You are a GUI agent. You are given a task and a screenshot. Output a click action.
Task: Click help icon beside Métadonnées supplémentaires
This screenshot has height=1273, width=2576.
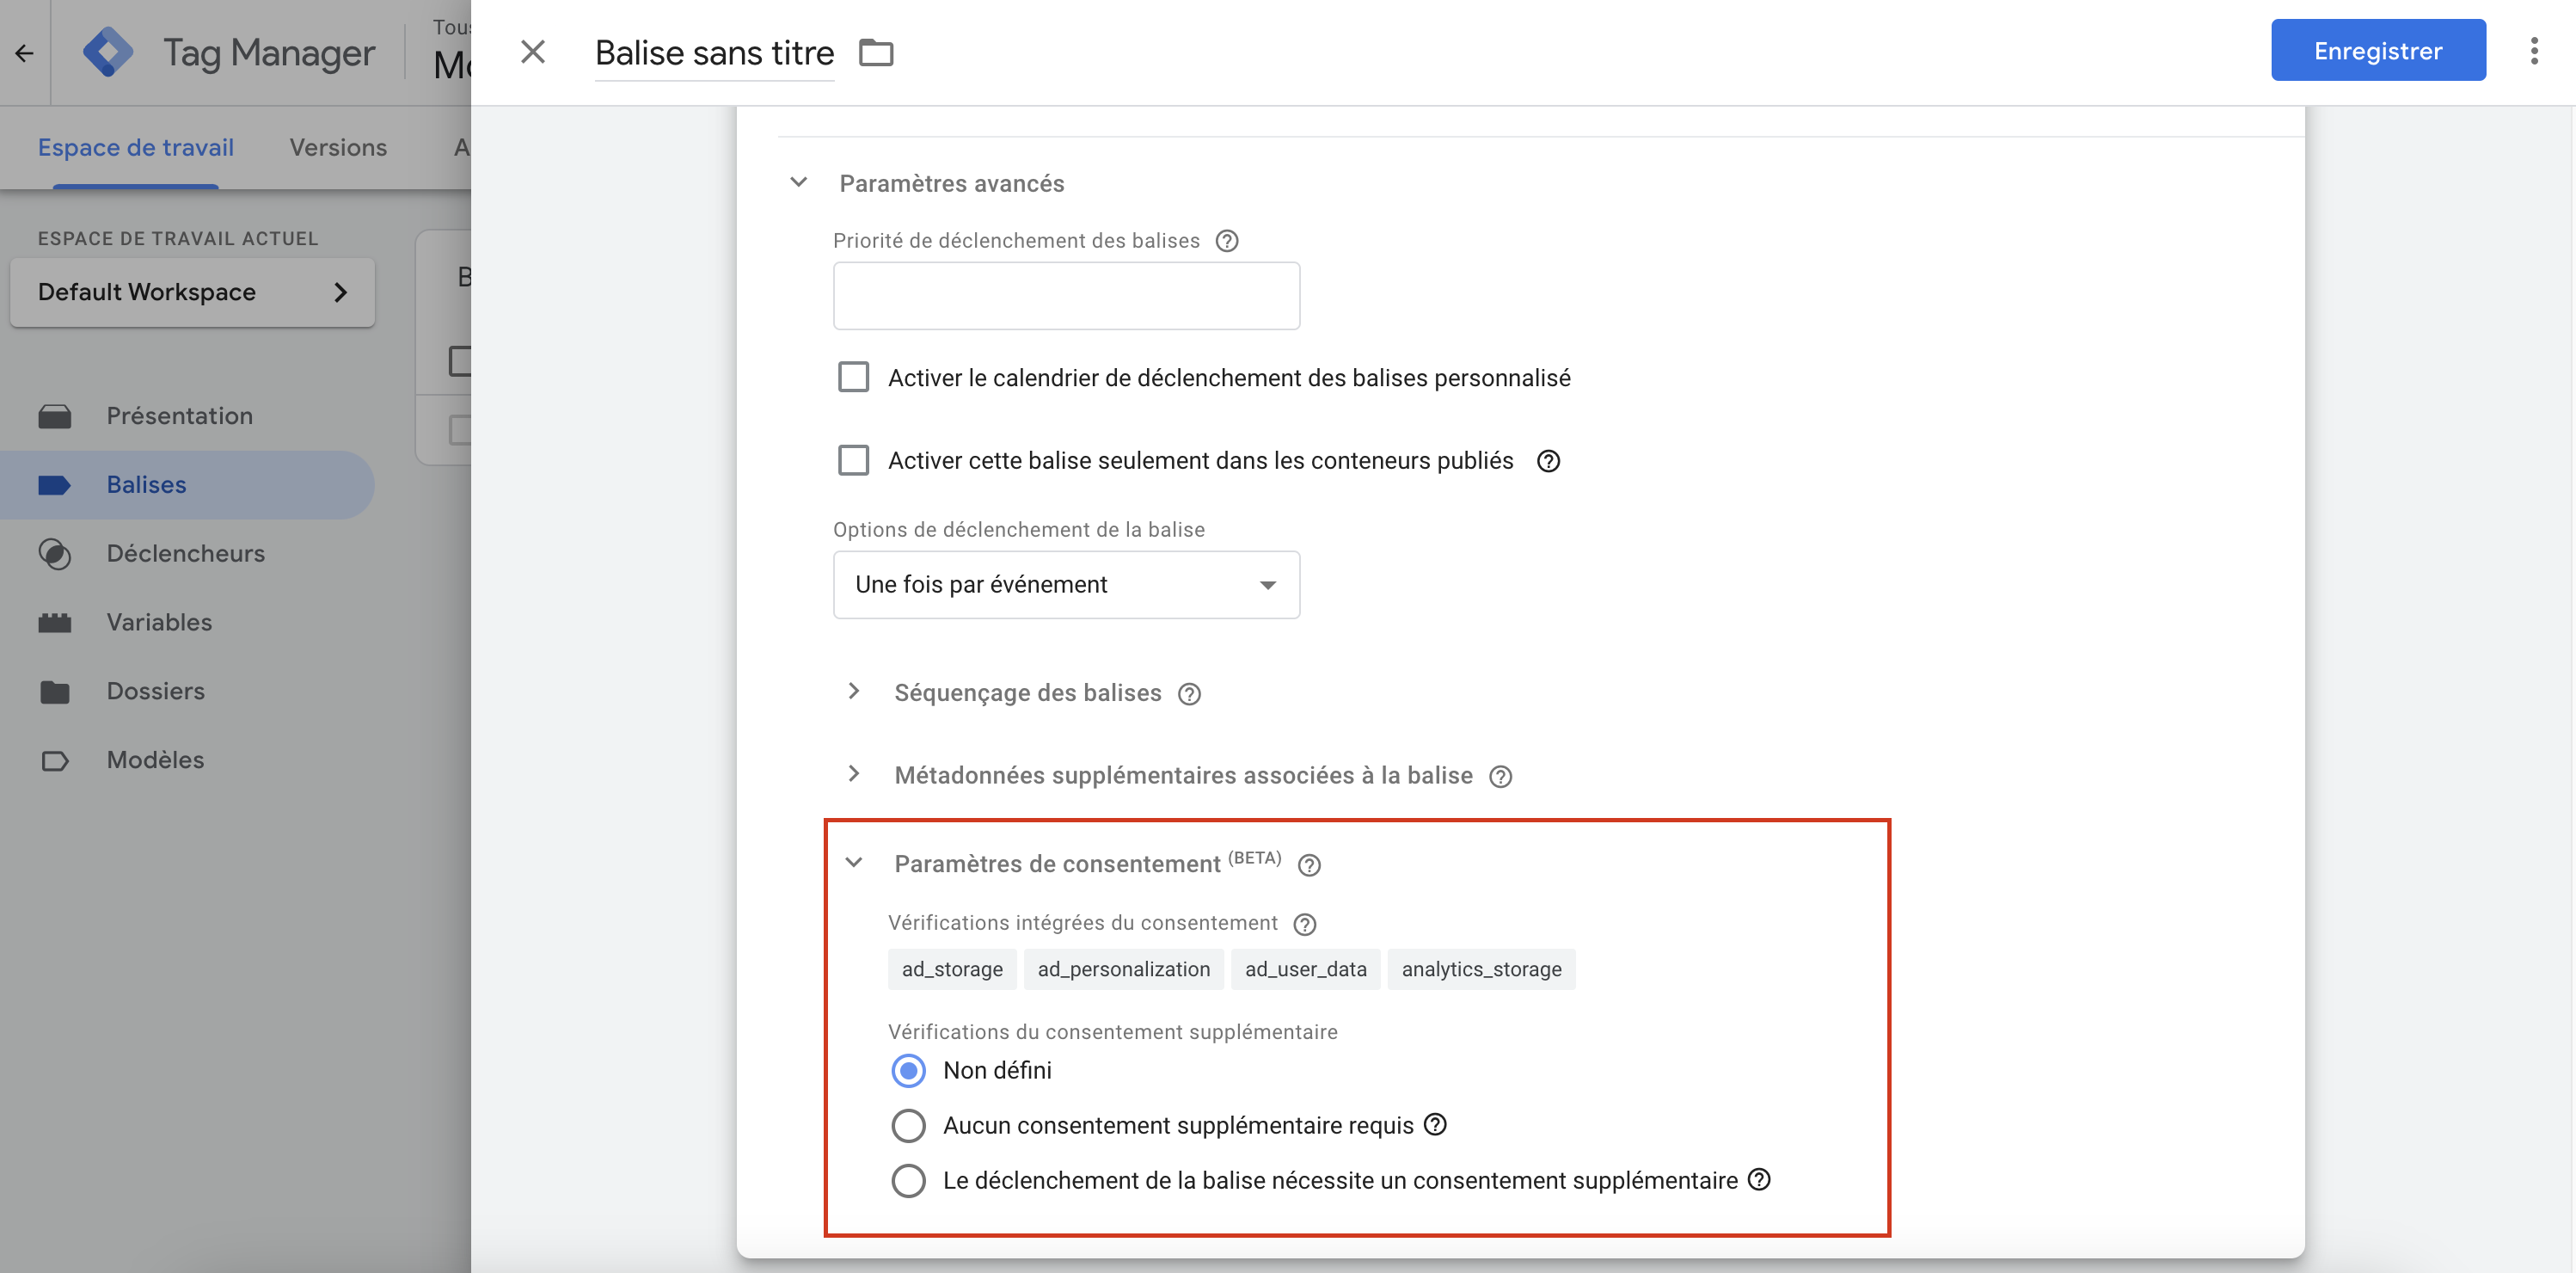pos(1500,777)
